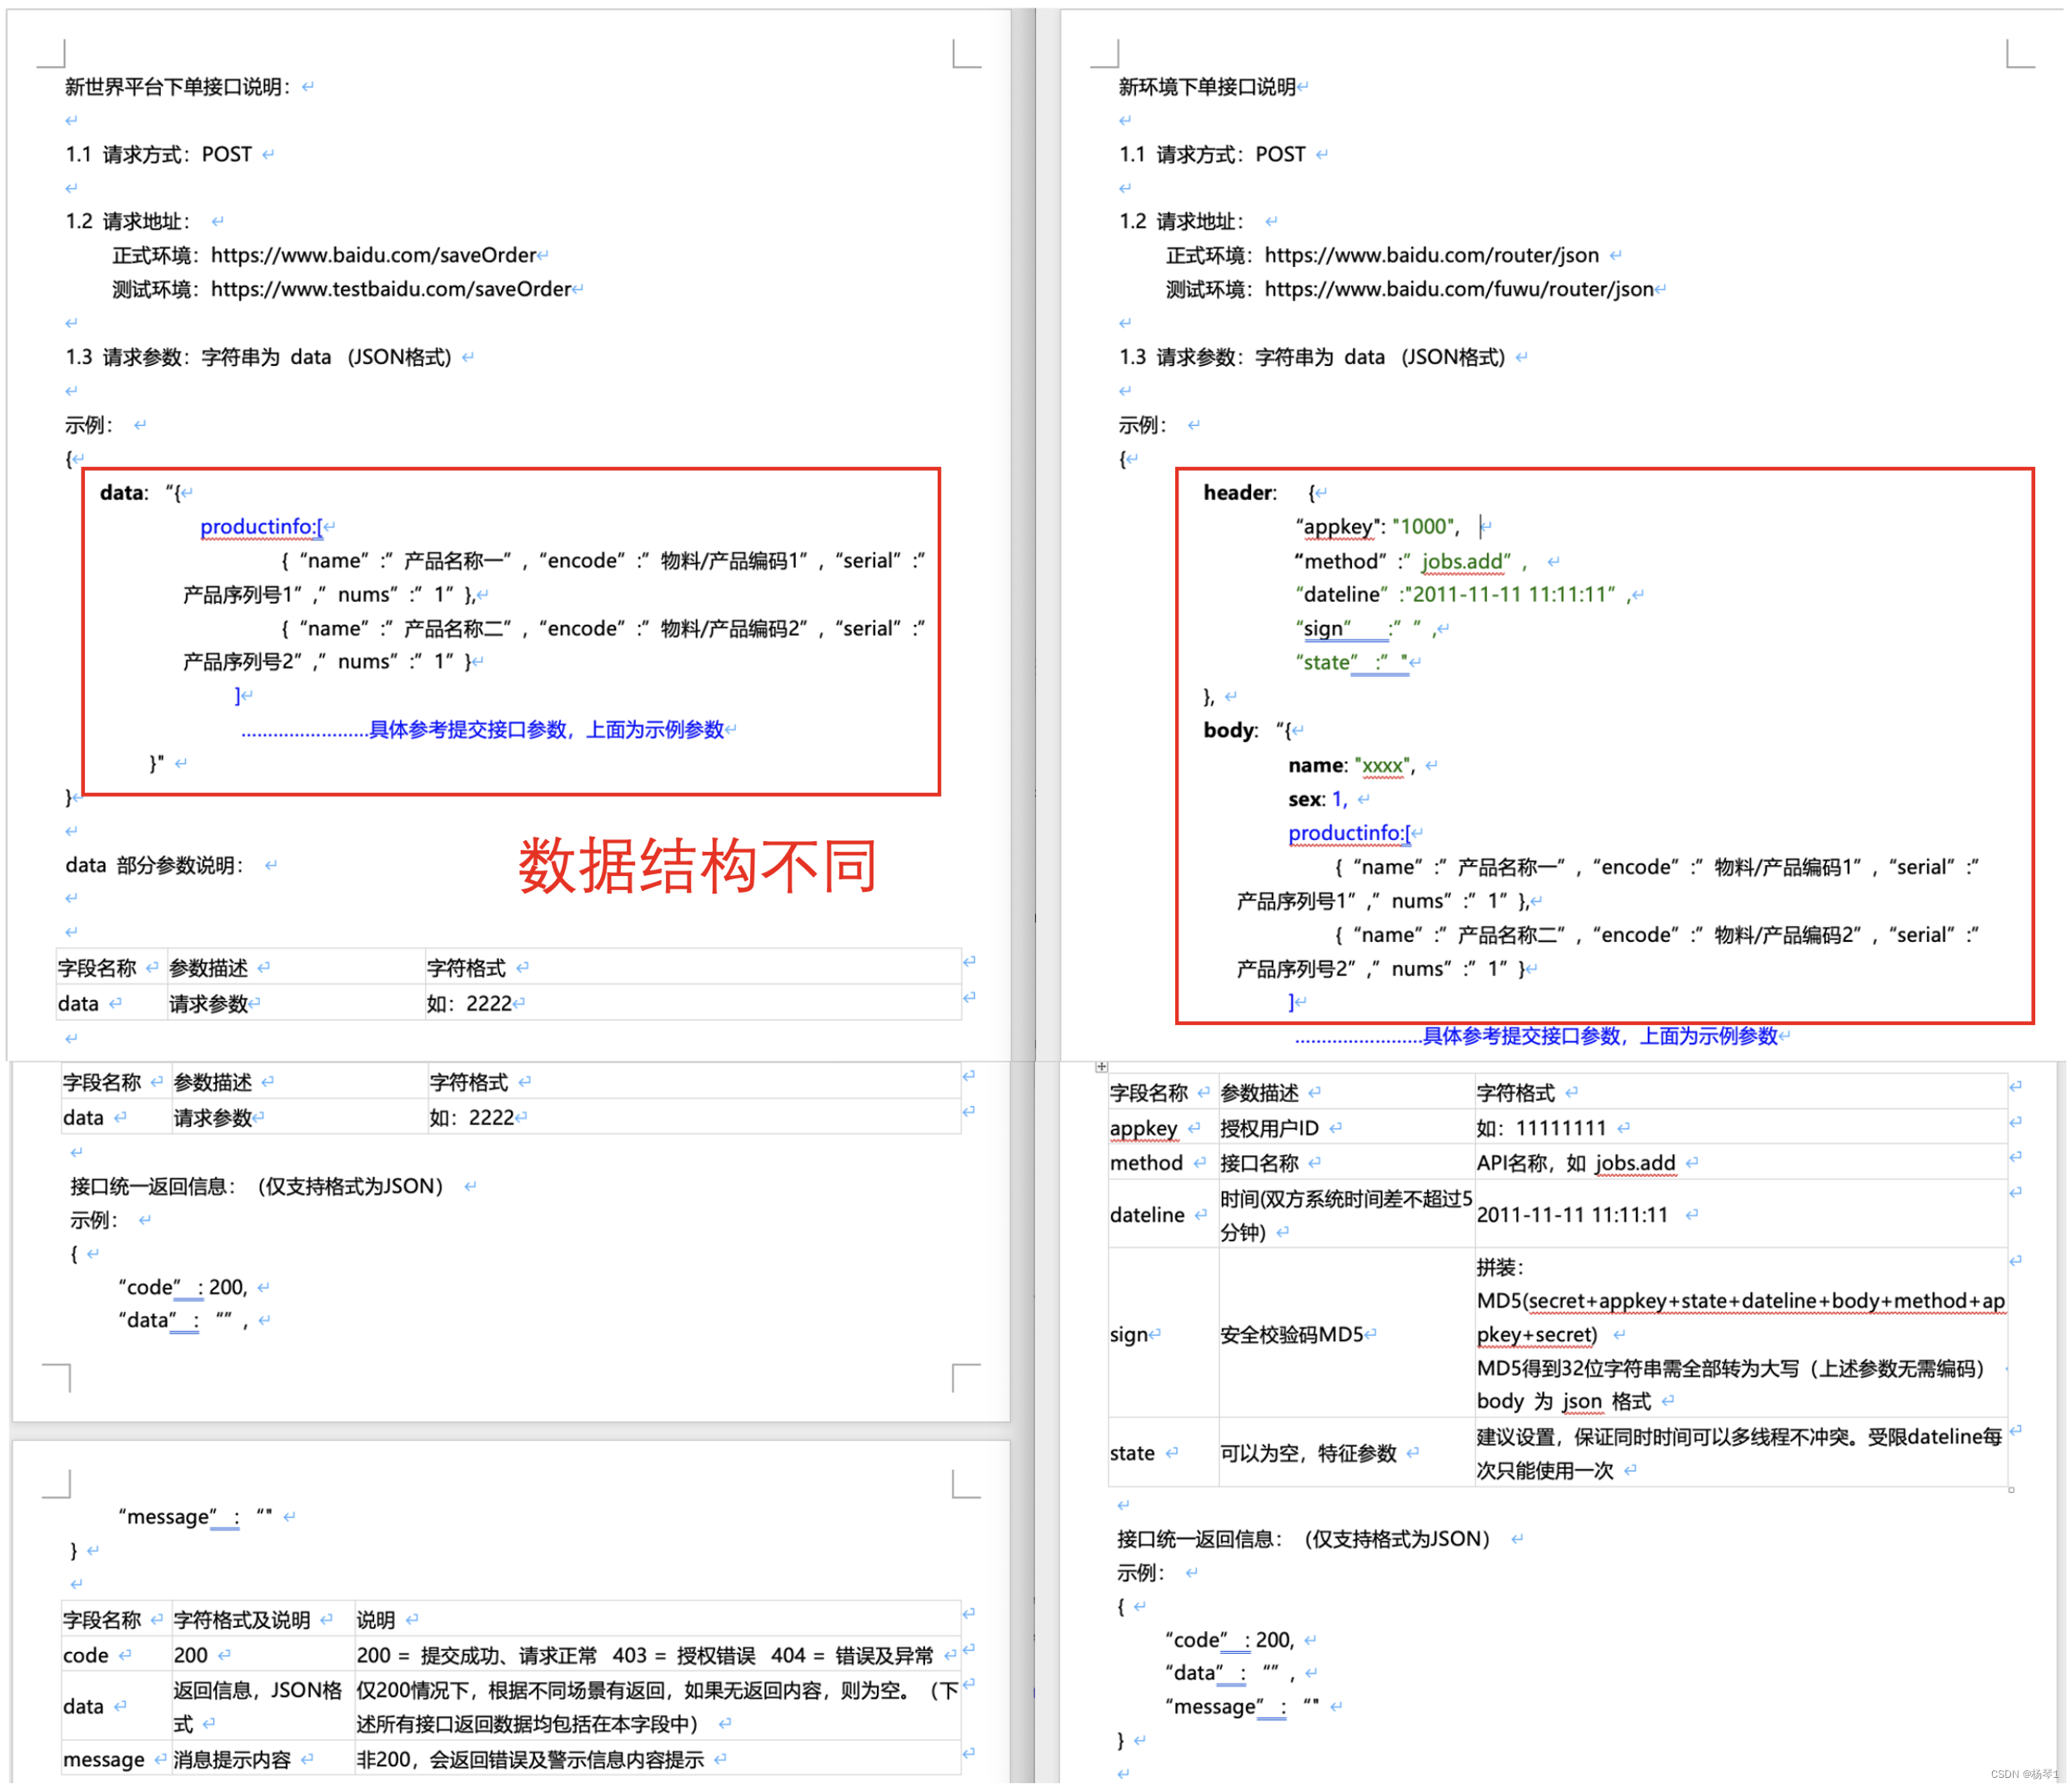Click the bold 'header:' label

pyautogui.click(x=1240, y=492)
